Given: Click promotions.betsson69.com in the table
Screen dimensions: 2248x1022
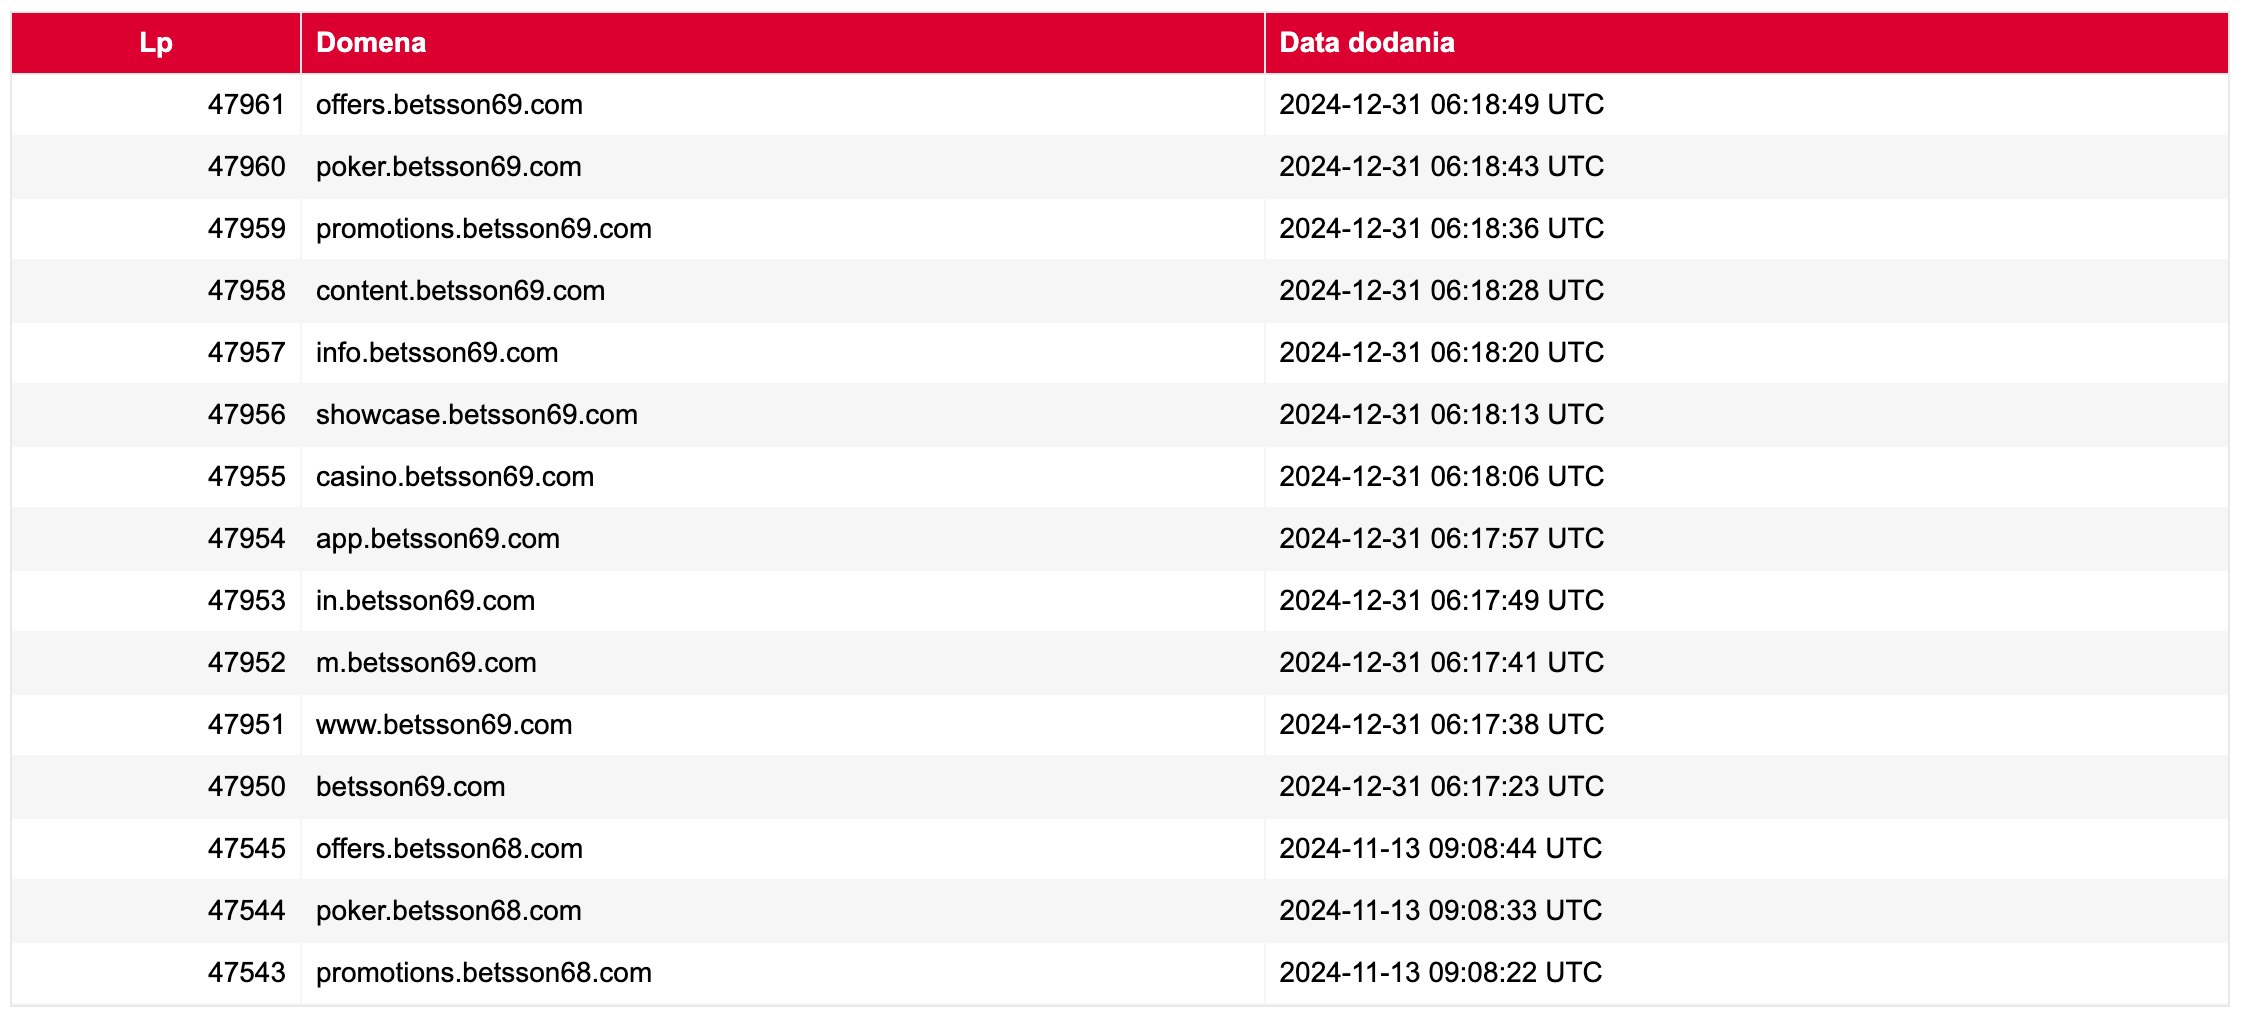Looking at the screenshot, I should coord(483,229).
